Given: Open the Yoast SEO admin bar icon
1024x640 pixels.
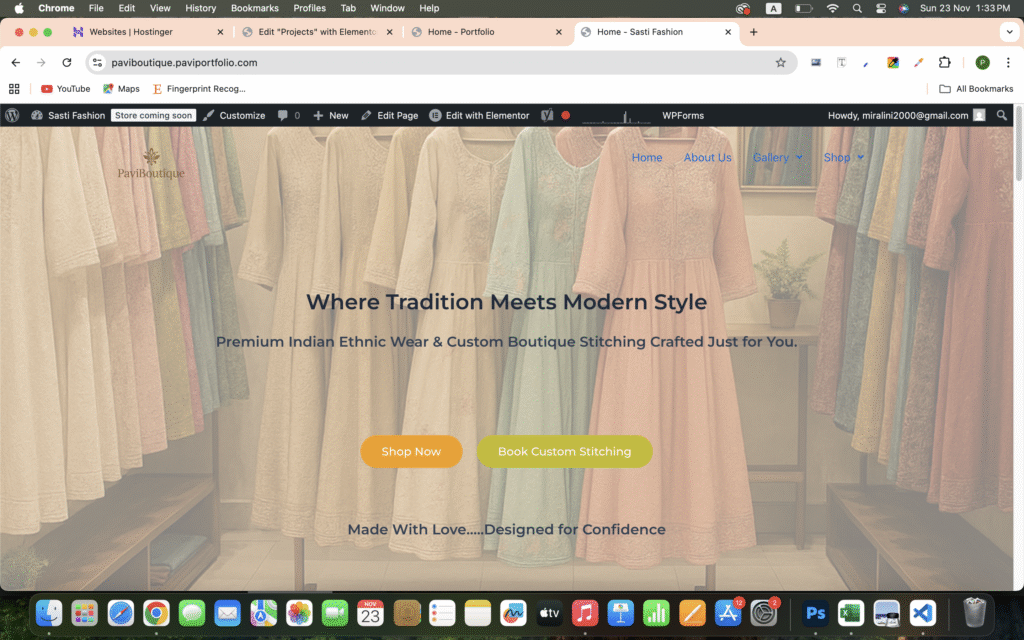Looking at the screenshot, I should click(x=547, y=115).
